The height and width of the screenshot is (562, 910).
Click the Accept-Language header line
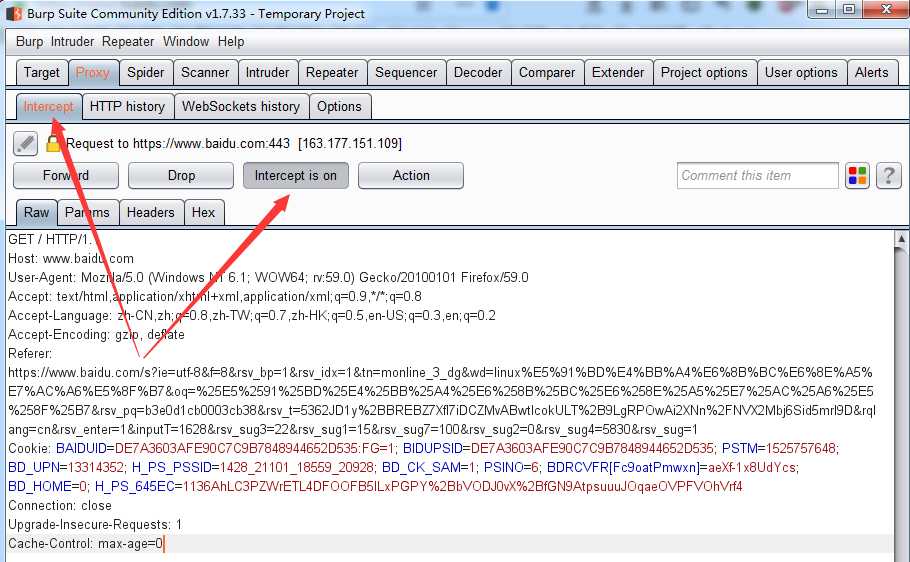point(252,316)
